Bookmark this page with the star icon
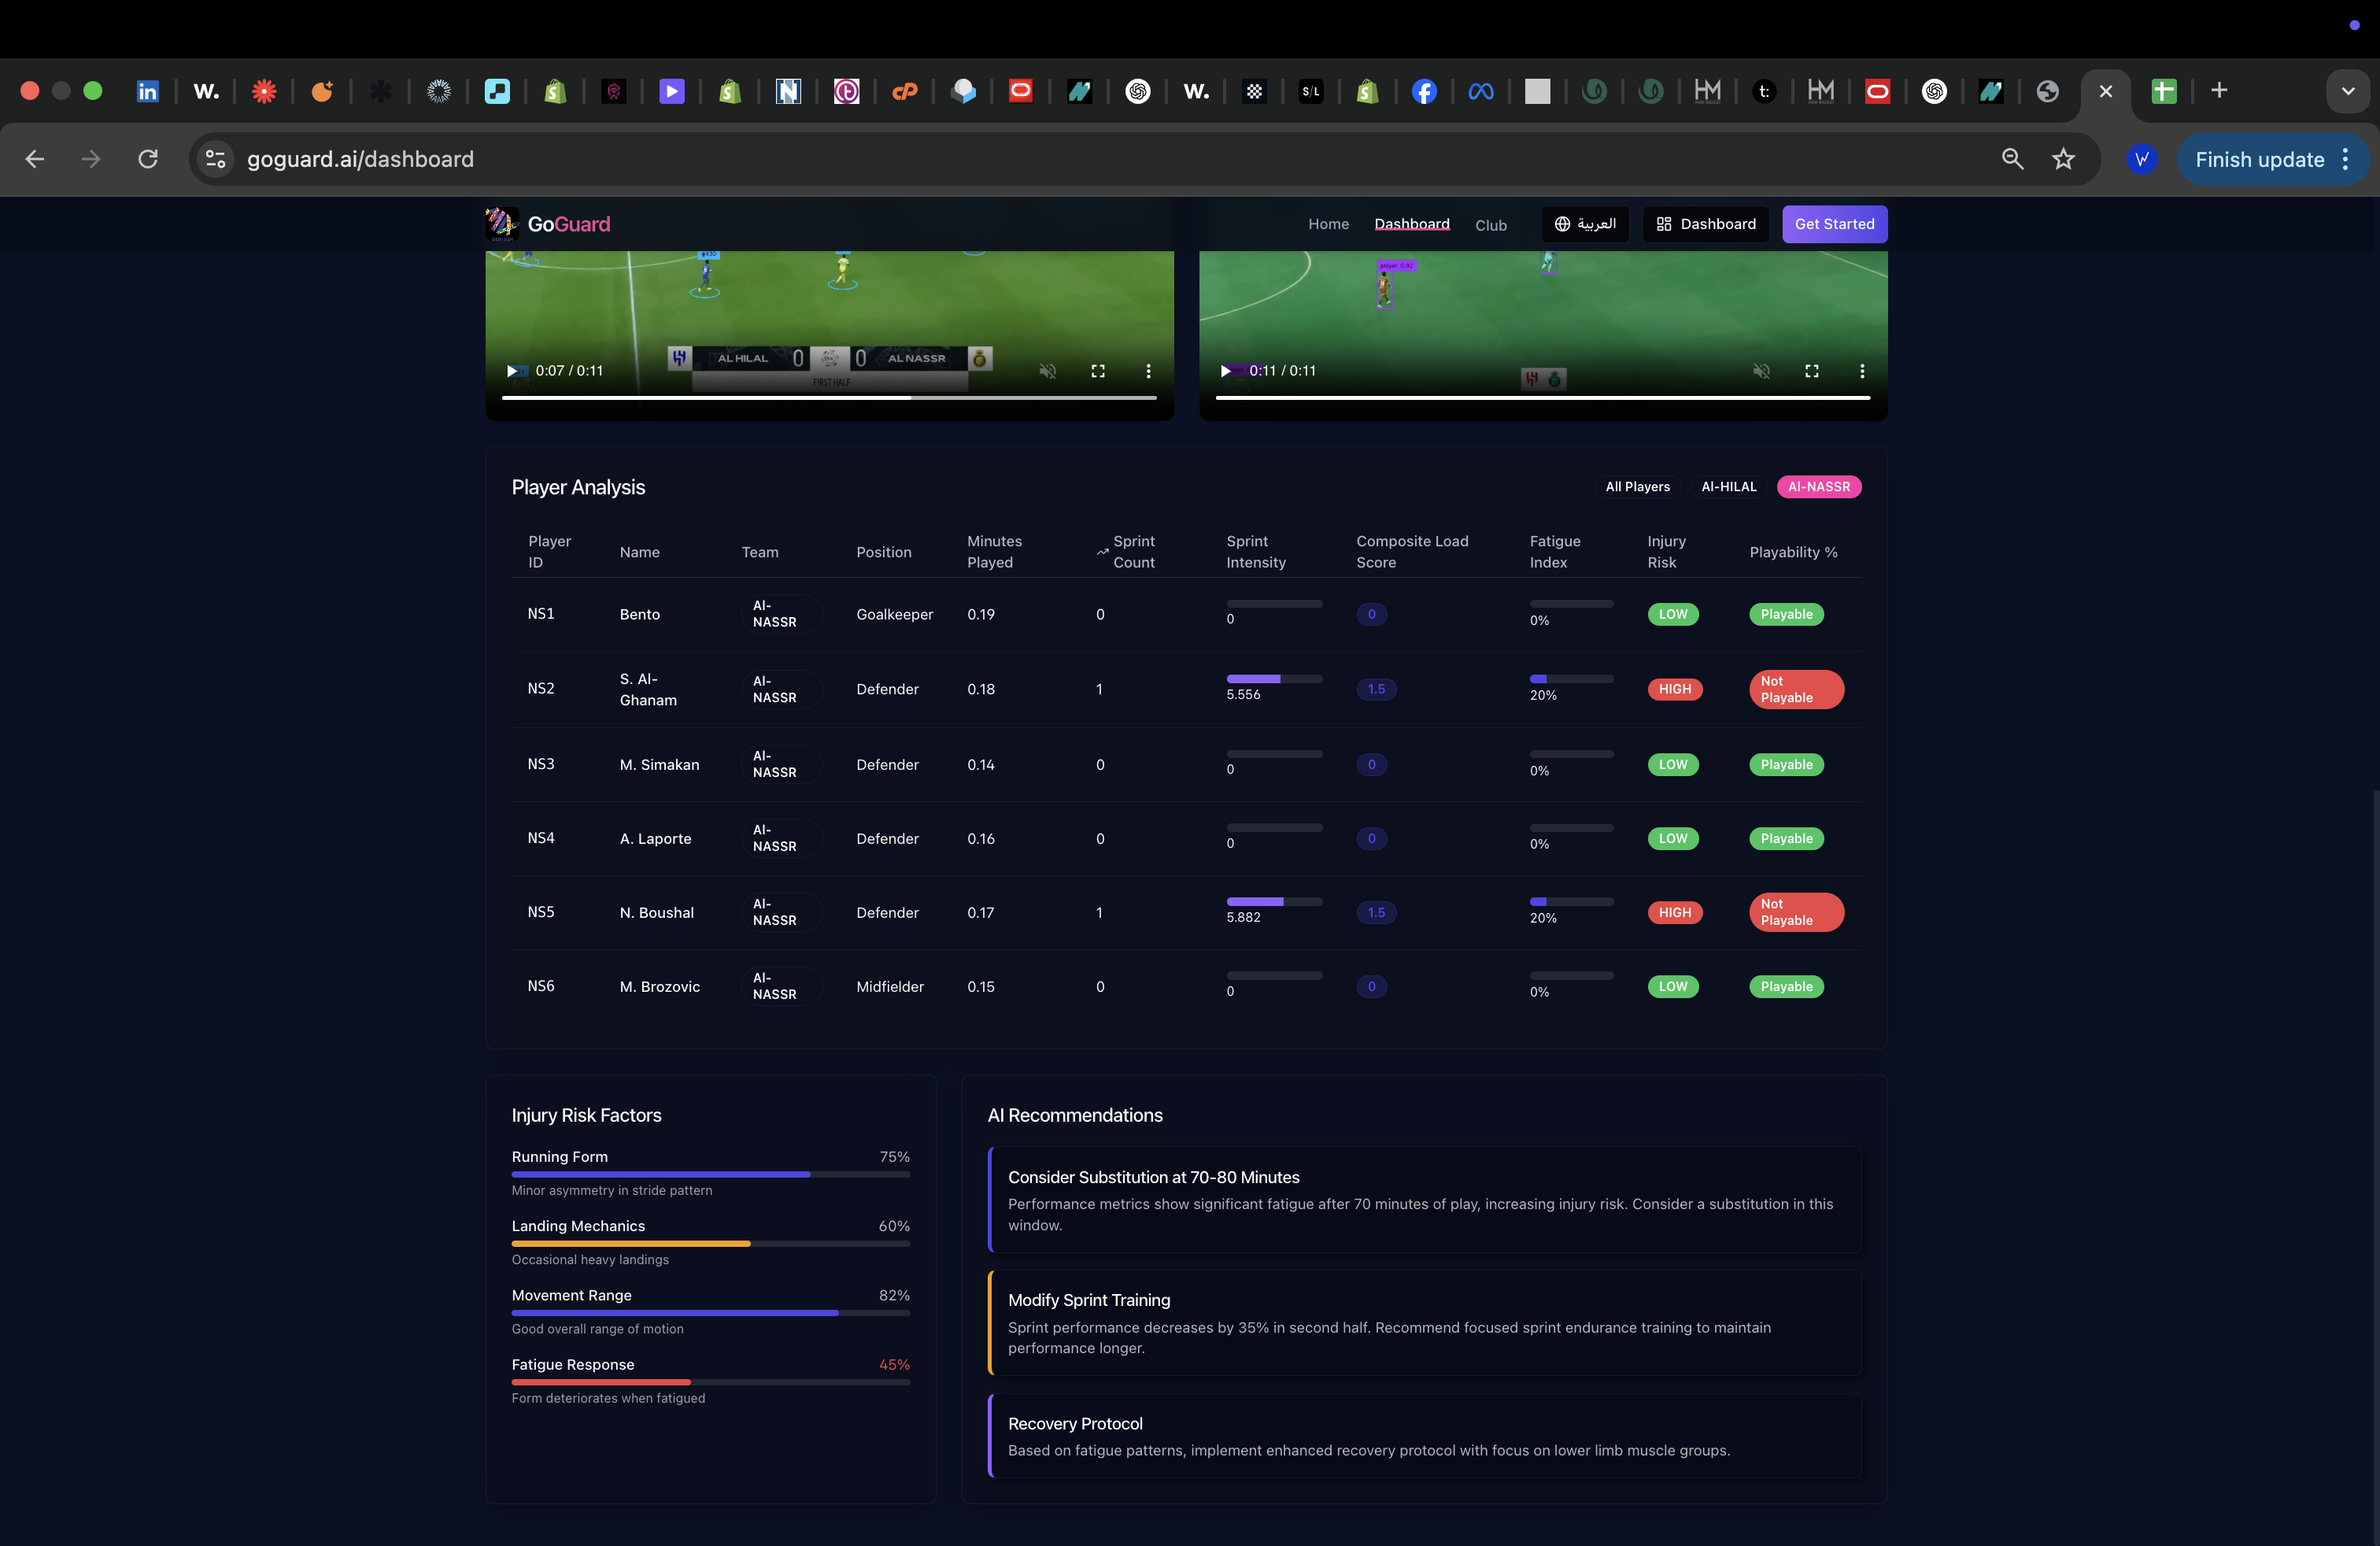The height and width of the screenshot is (1546, 2380). coord(2063,159)
